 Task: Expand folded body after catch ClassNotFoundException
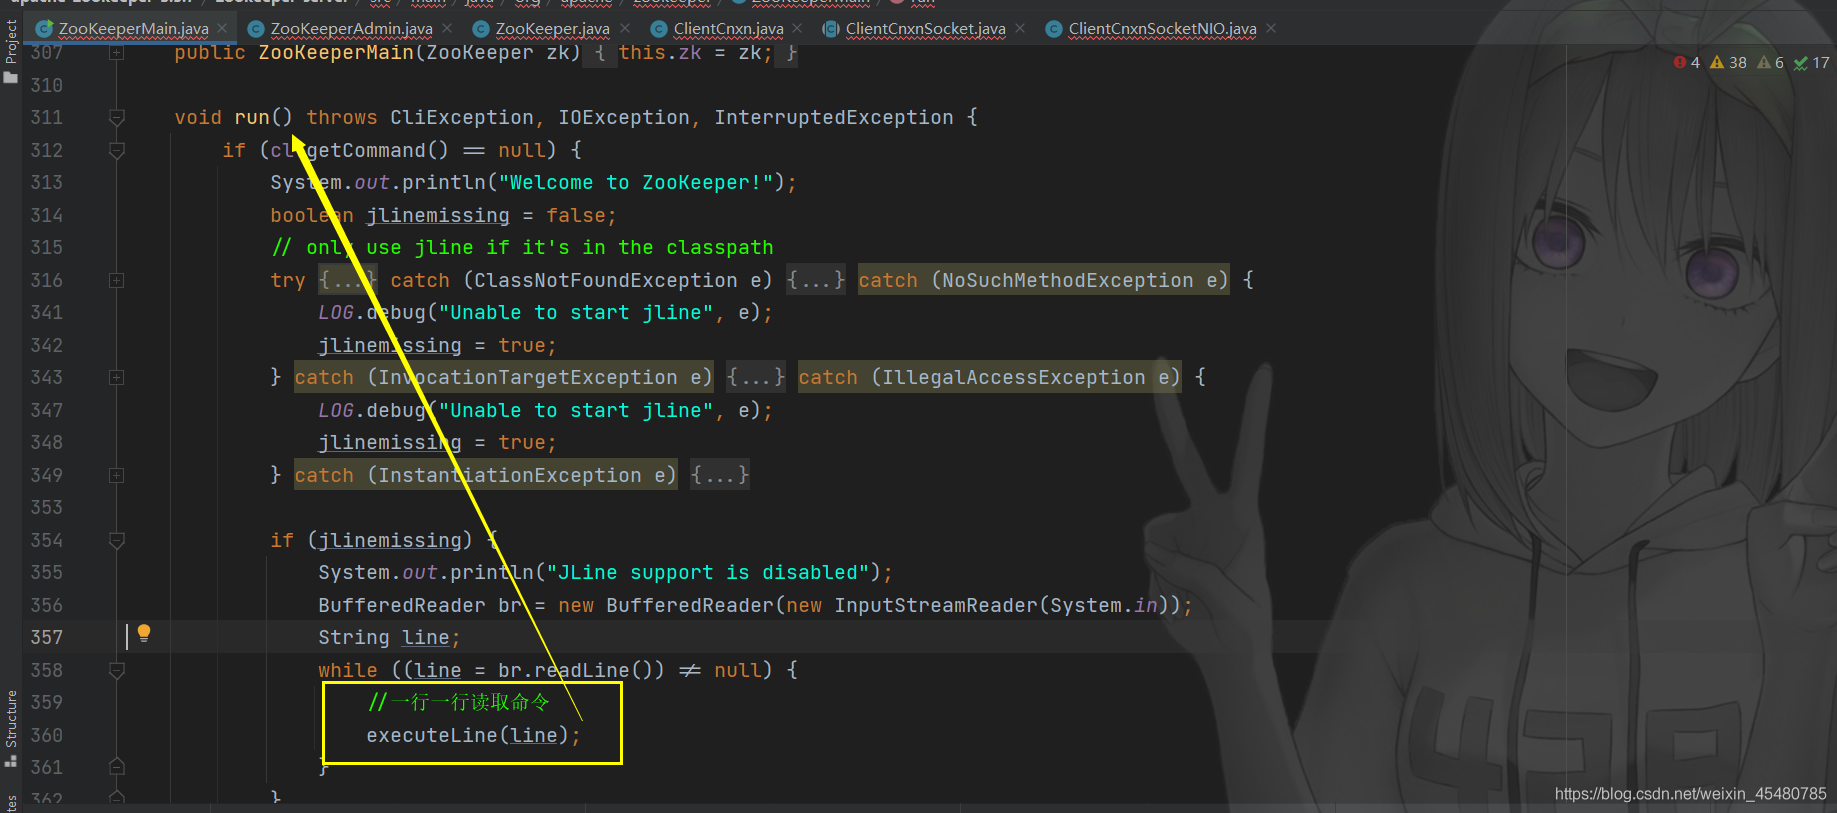(816, 280)
